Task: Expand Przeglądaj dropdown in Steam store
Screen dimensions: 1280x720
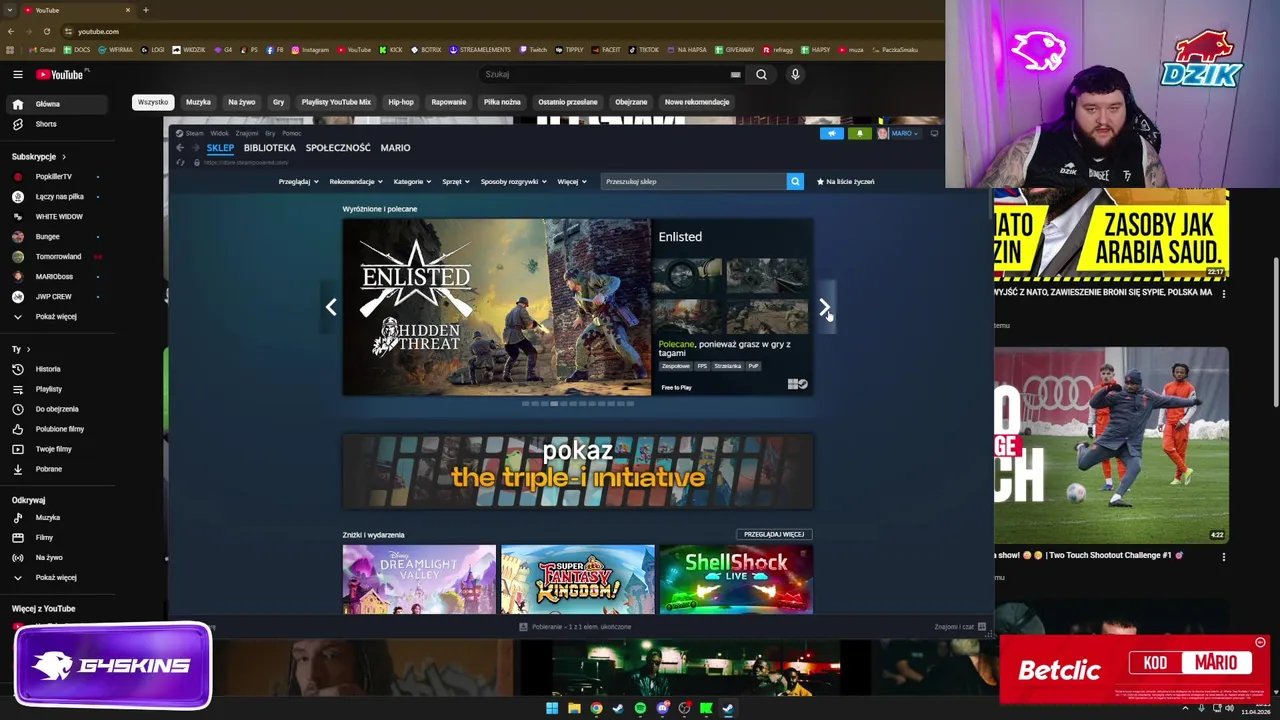Action: coord(298,182)
